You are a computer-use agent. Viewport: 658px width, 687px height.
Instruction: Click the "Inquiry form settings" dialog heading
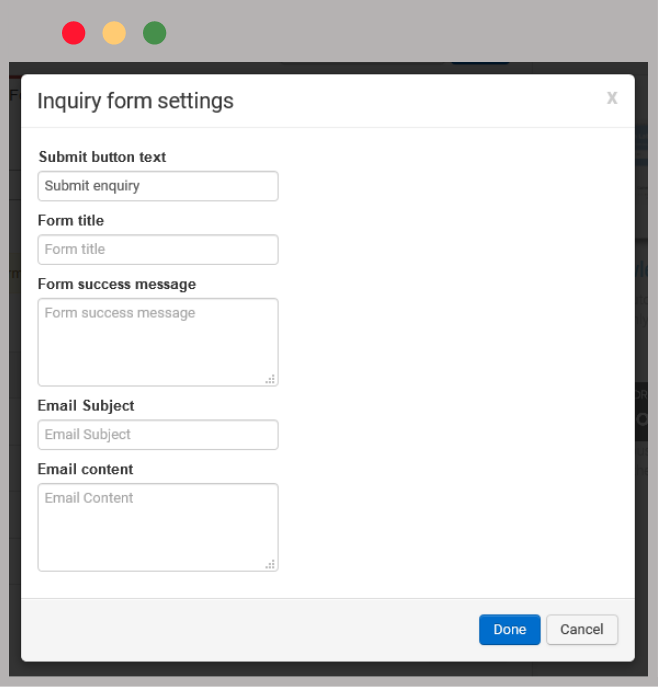click(135, 101)
